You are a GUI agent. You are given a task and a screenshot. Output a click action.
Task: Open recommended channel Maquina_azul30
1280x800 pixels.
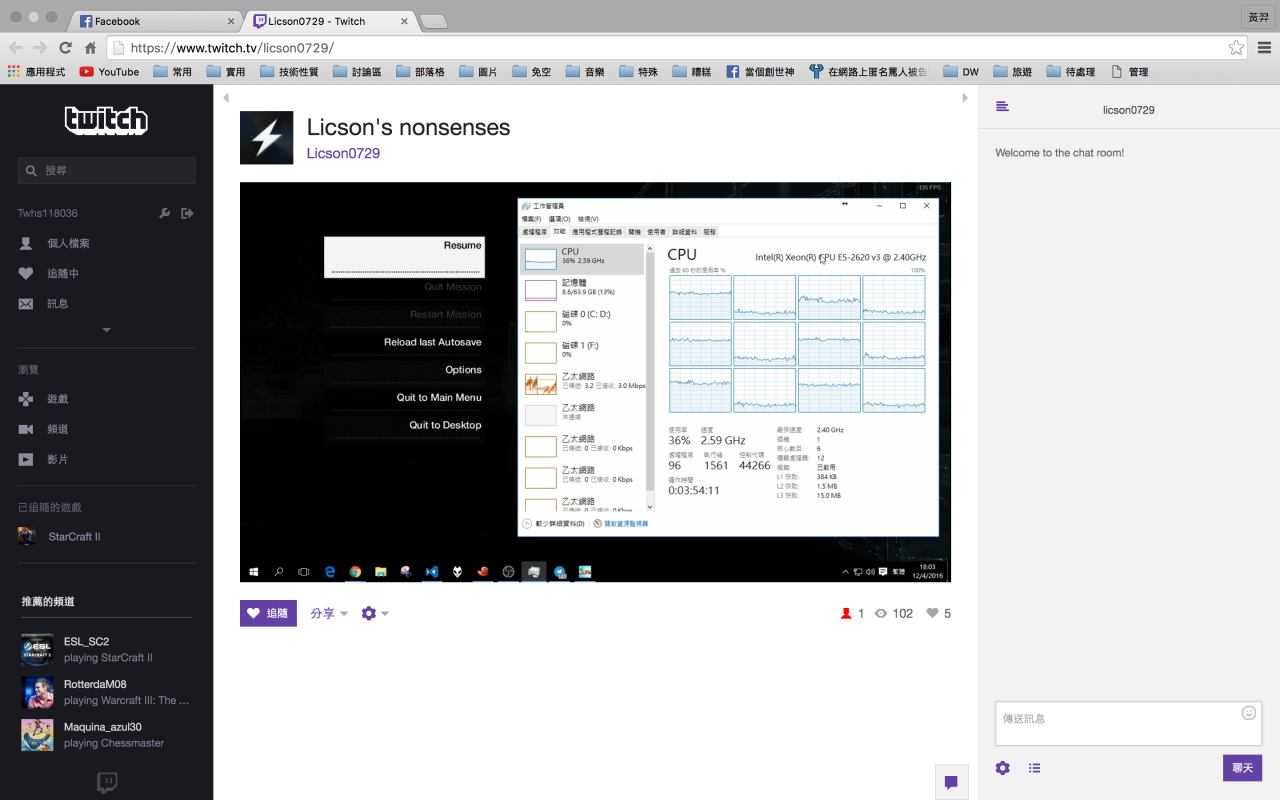click(x=107, y=735)
